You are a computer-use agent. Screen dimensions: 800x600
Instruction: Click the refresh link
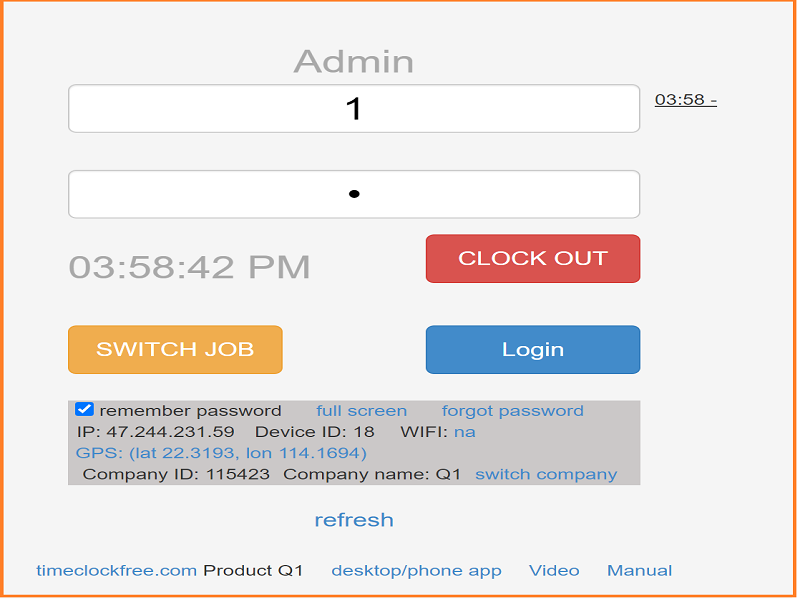click(354, 520)
